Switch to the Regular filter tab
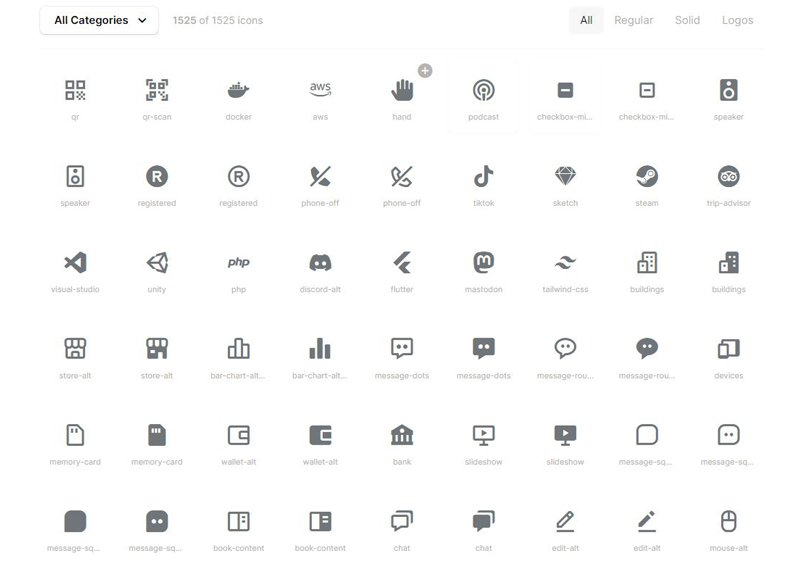Image resolution: width=800 pixels, height=577 pixels. pyautogui.click(x=633, y=20)
